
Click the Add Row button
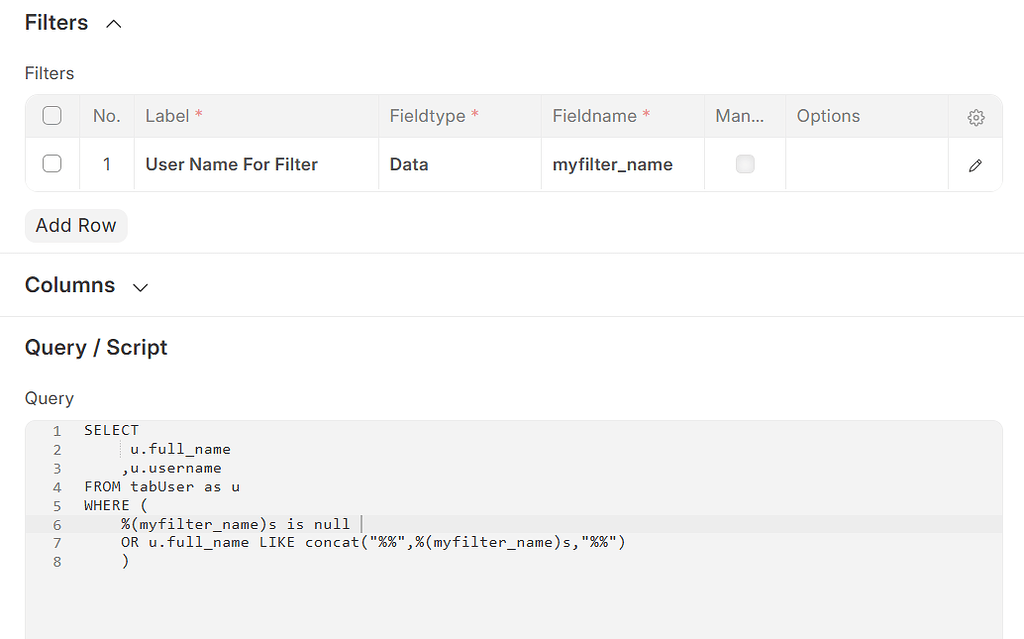(75, 225)
